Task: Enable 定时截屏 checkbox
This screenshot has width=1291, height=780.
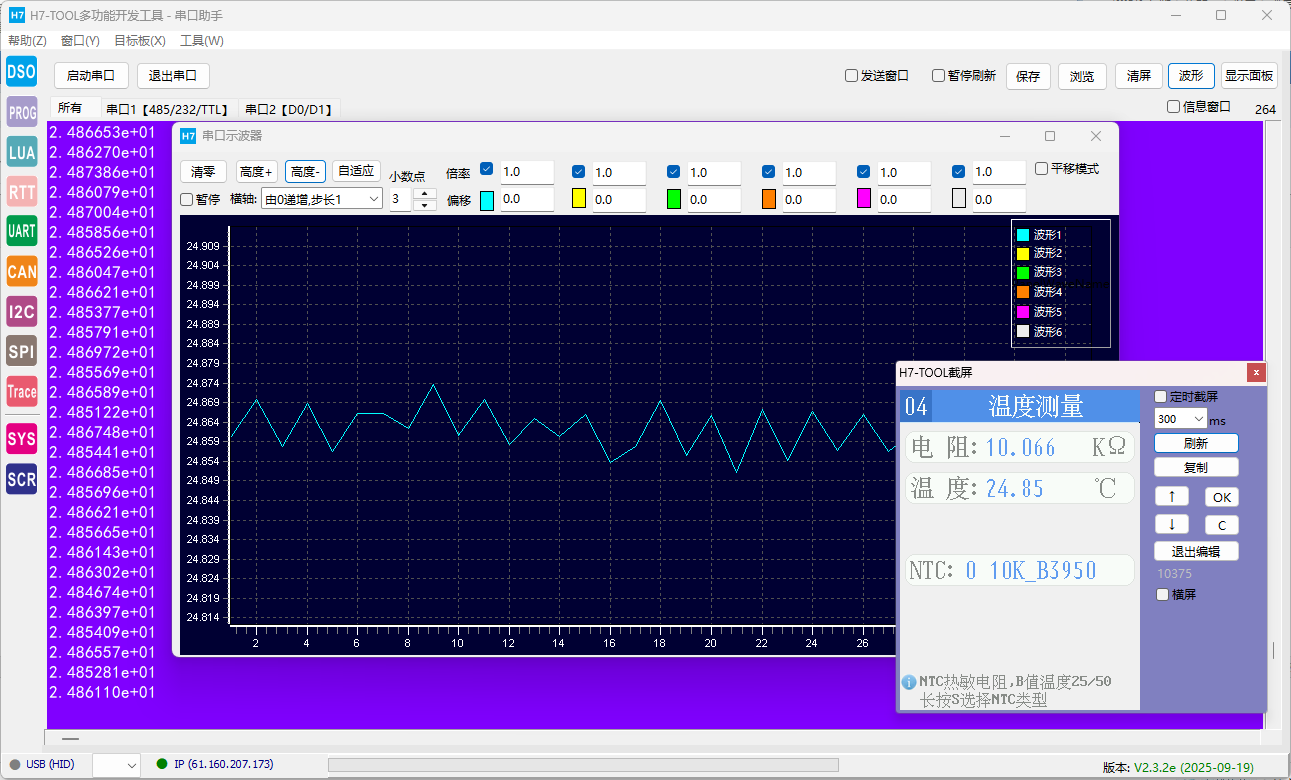Action: click(x=1161, y=396)
